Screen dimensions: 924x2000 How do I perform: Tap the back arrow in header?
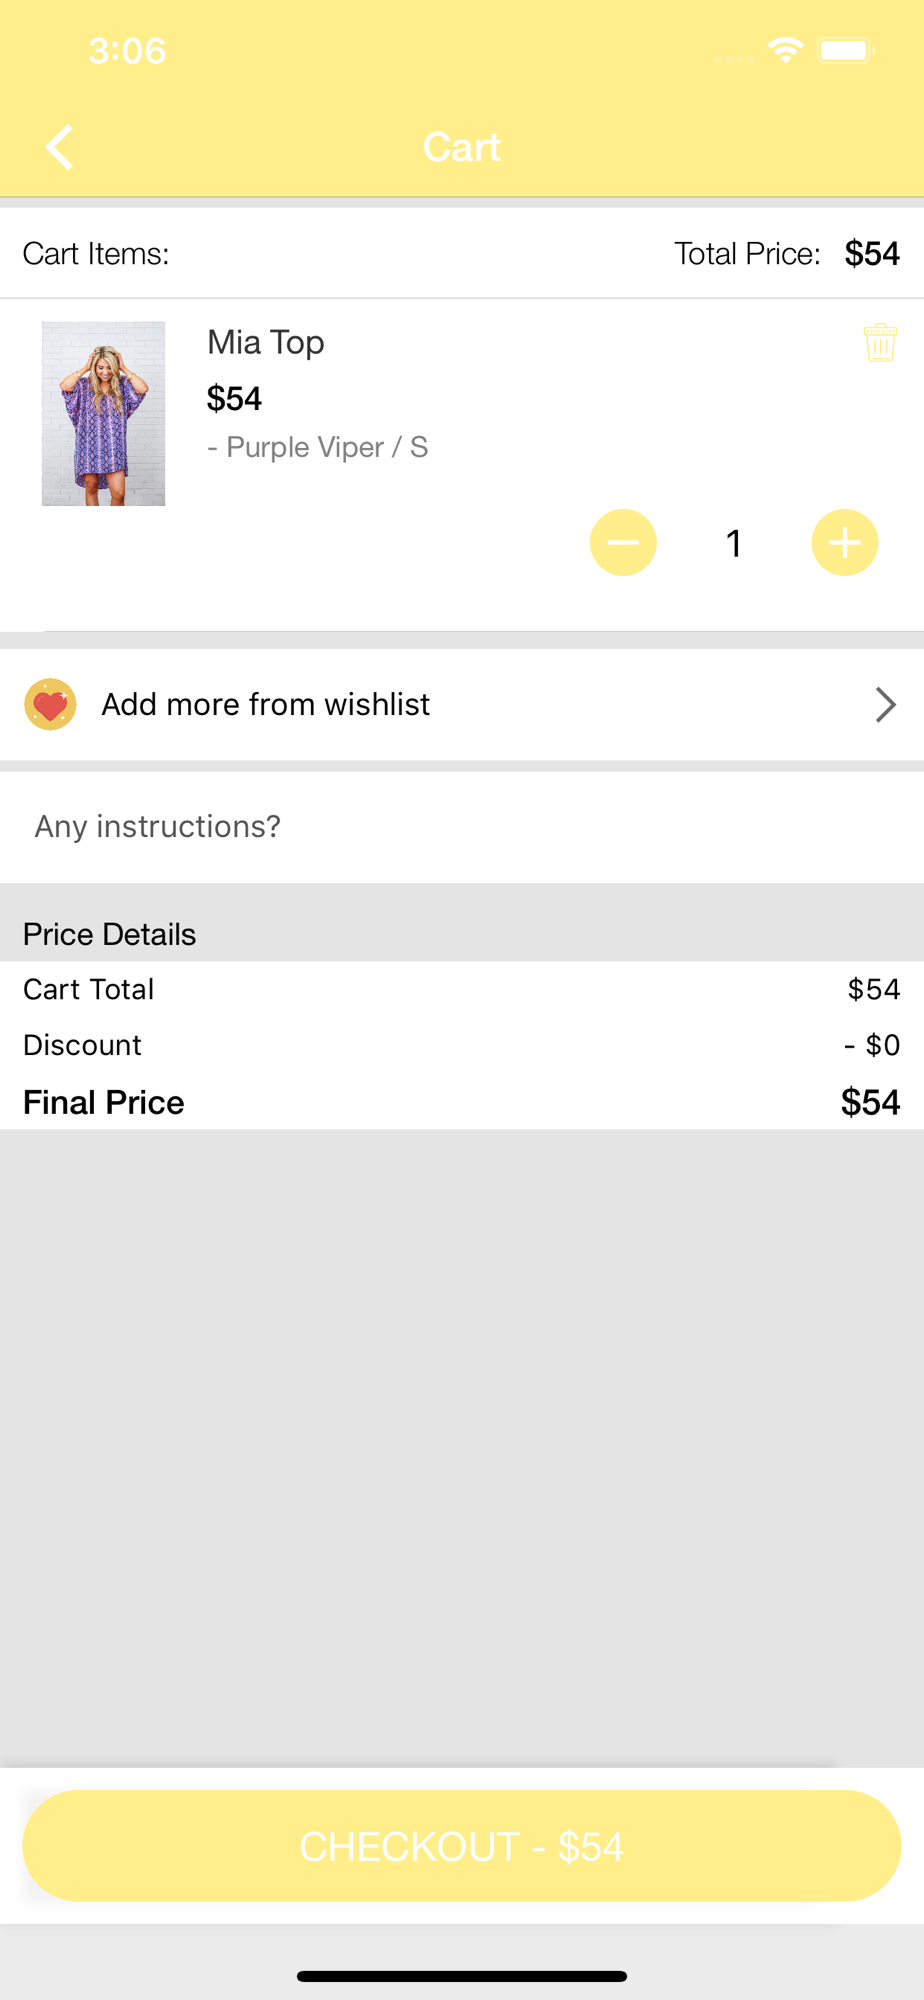coord(60,148)
